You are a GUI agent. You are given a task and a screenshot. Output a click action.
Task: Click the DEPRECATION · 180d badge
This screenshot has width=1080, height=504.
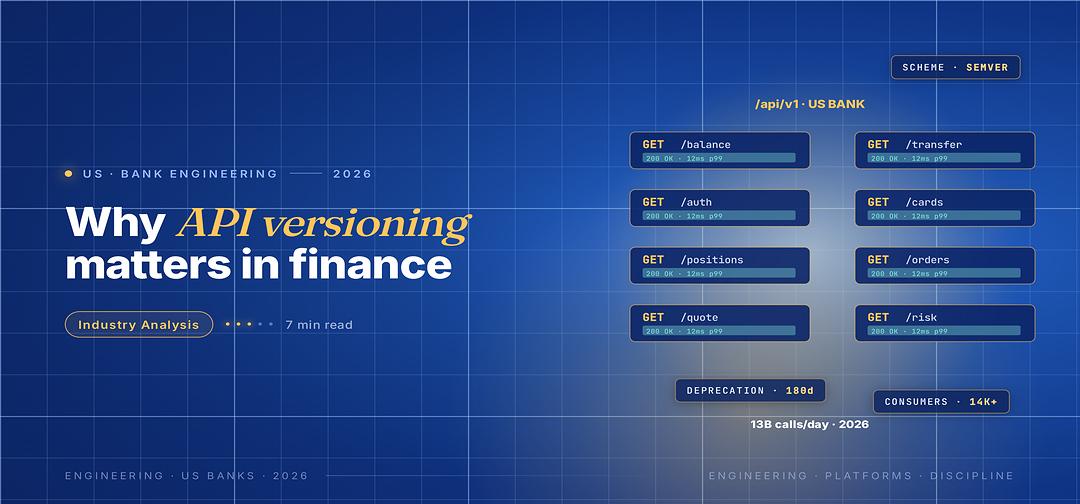750,390
